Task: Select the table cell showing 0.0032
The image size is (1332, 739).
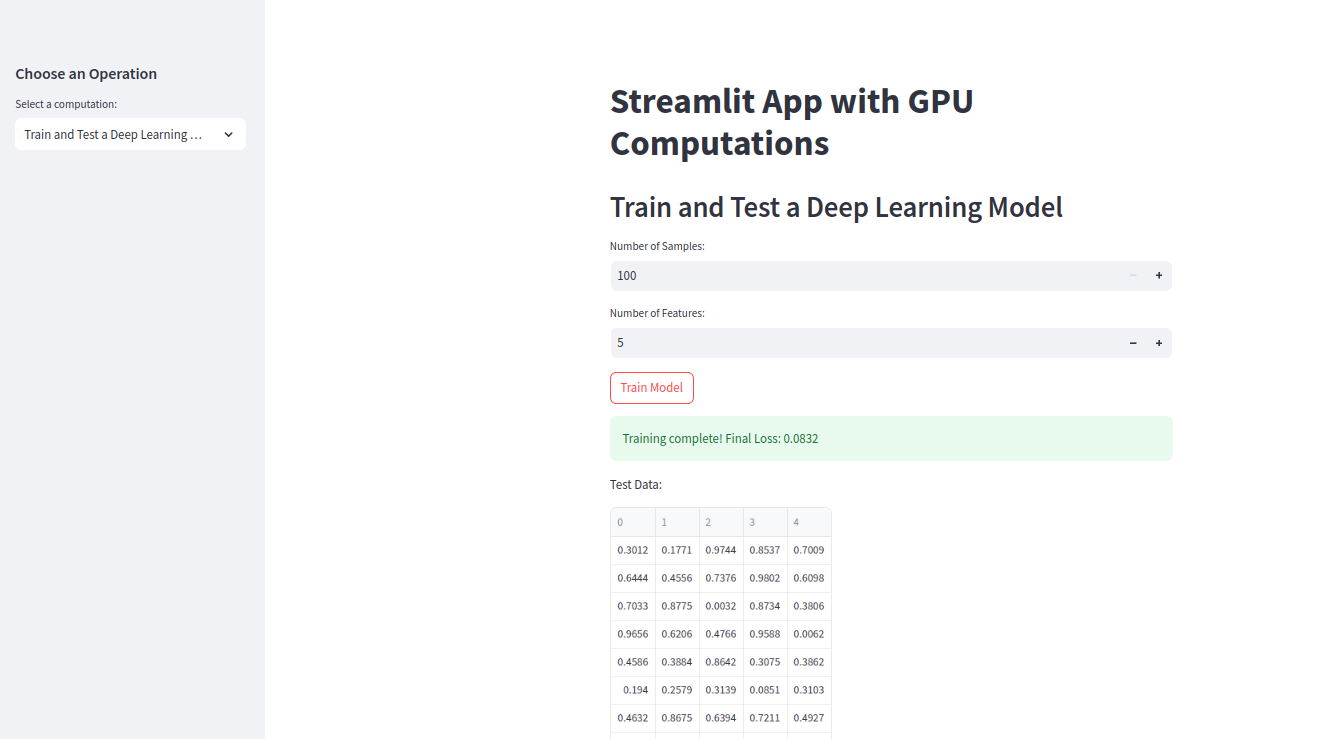Action: [x=721, y=606]
